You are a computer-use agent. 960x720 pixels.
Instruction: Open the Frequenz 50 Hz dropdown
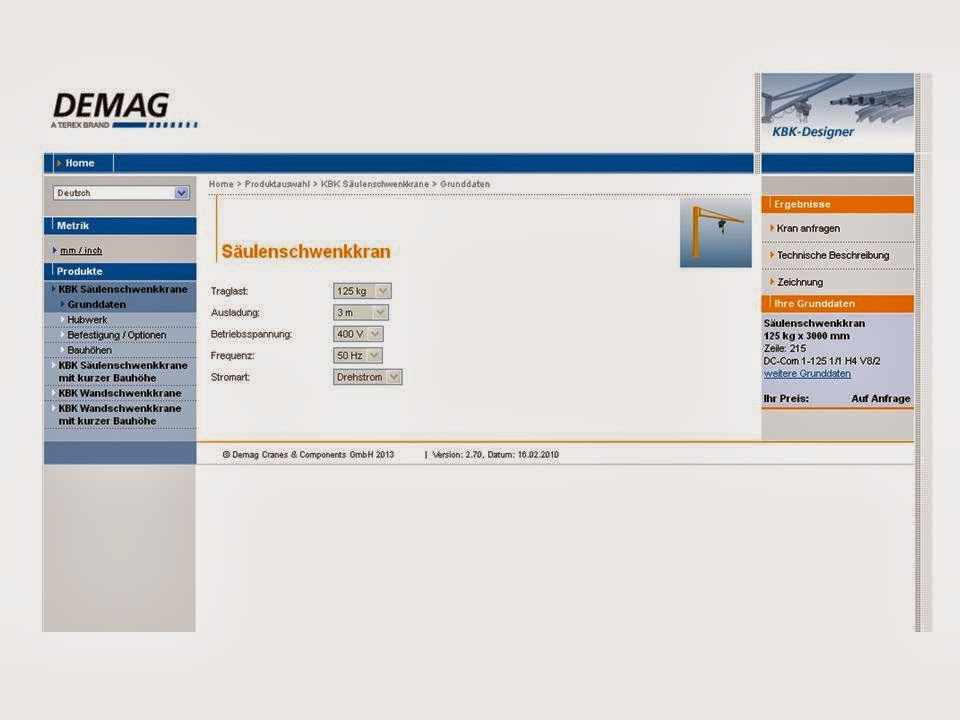(x=358, y=355)
